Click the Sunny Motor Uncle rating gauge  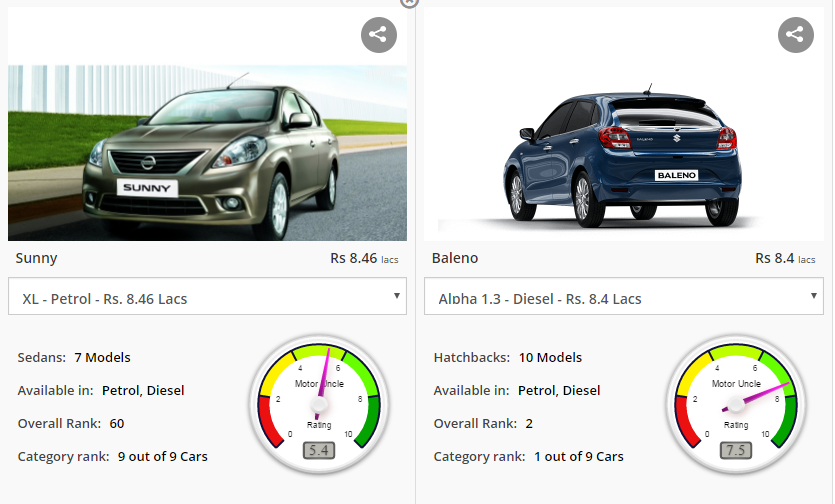[319, 404]
